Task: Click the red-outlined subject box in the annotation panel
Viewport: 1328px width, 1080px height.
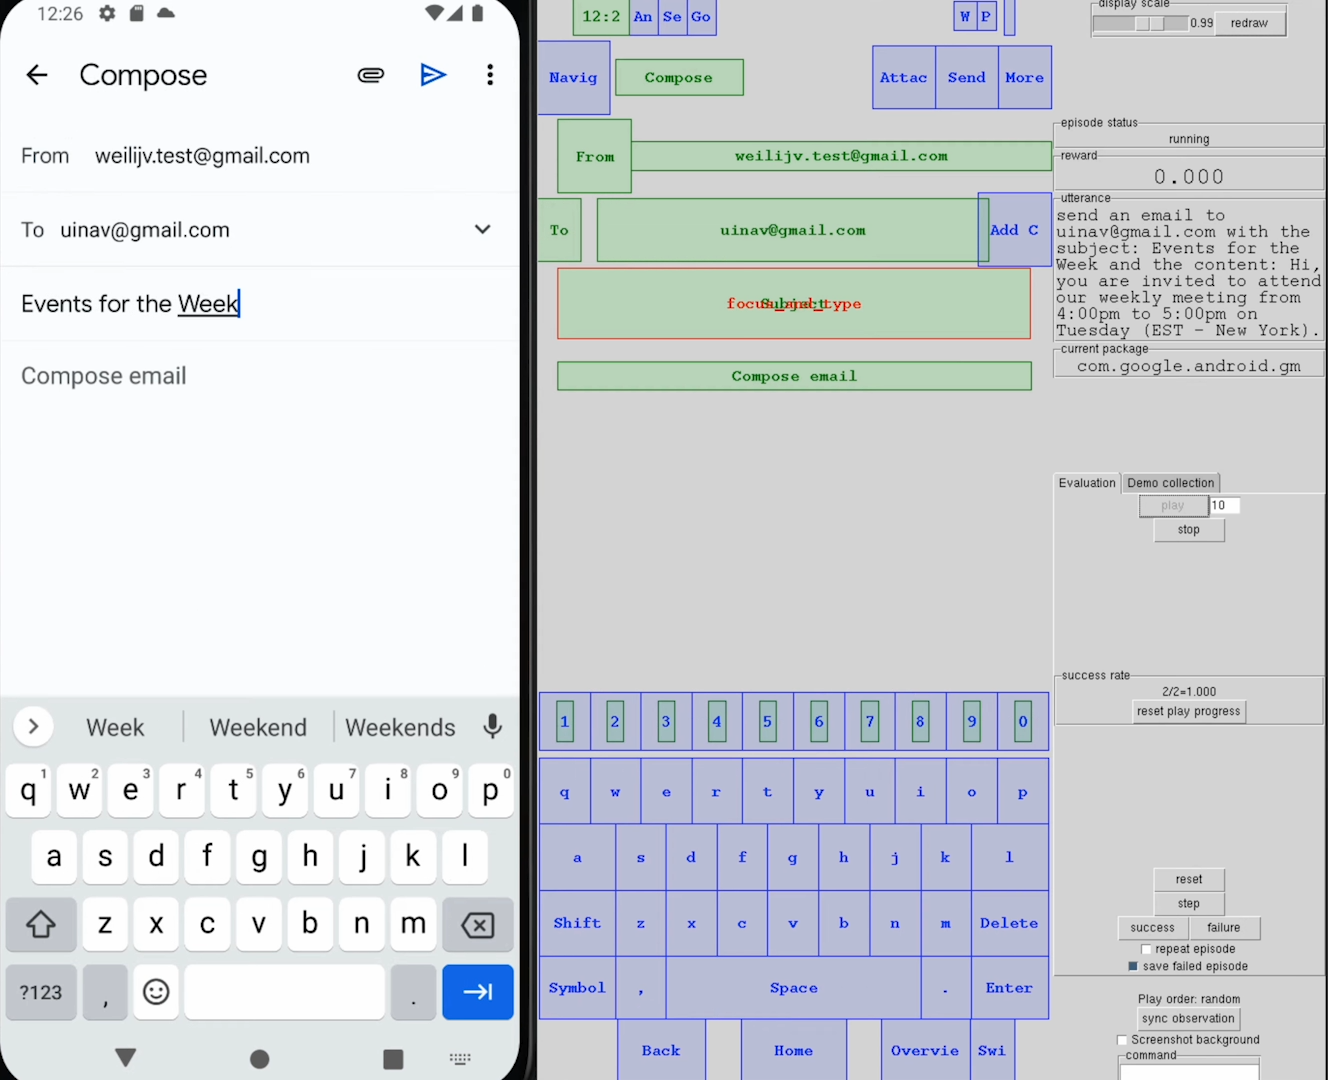Action: (x=794, y=304)
